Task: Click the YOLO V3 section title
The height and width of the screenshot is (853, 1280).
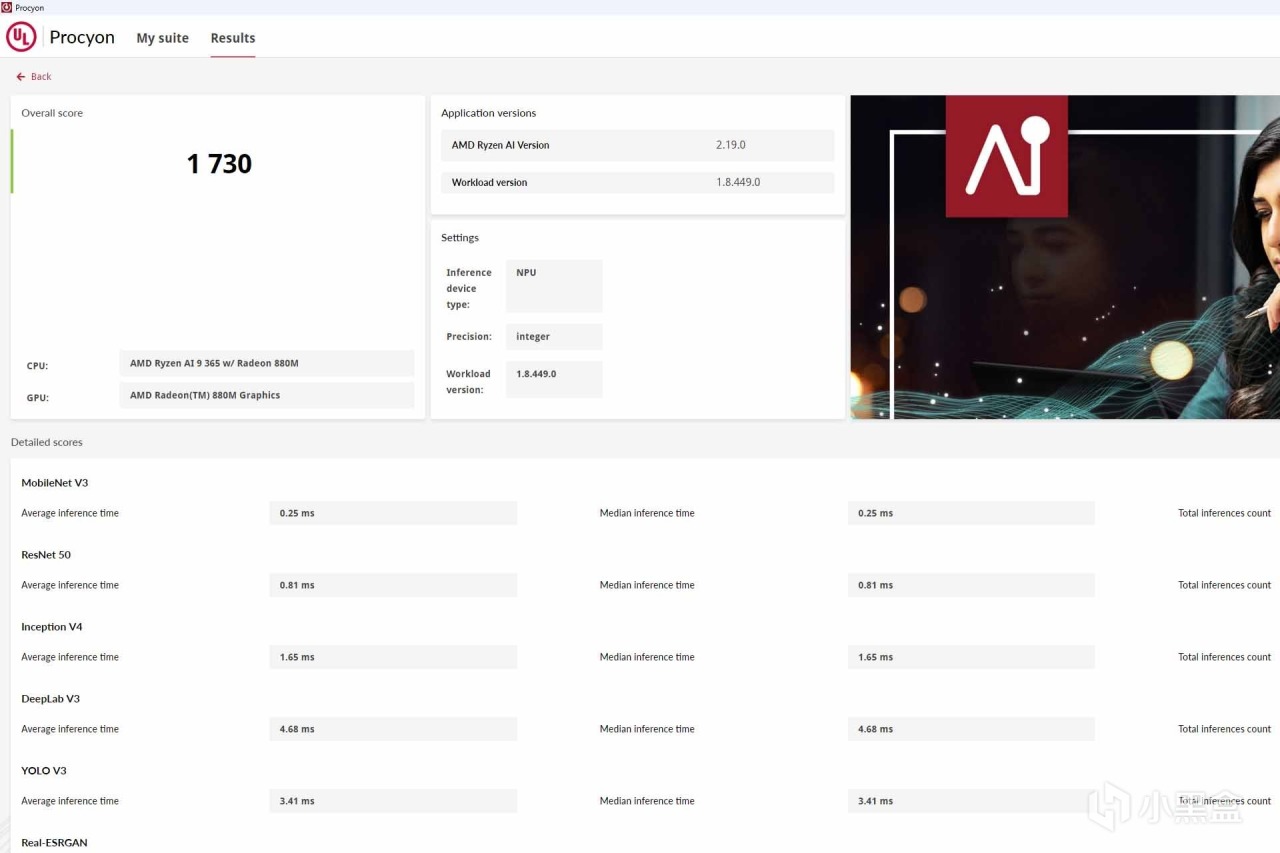Action: pyautogui.click(x=44, y=771)
